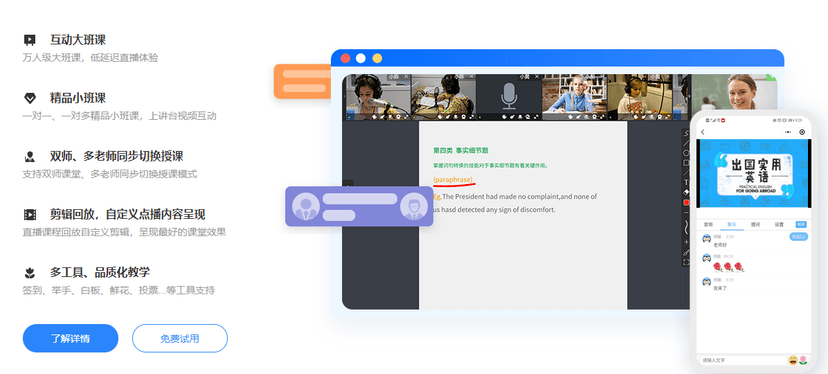Screen dimensions: 828x374
Task: Select the rectangle shape tool
Action: tap(686, 163)
